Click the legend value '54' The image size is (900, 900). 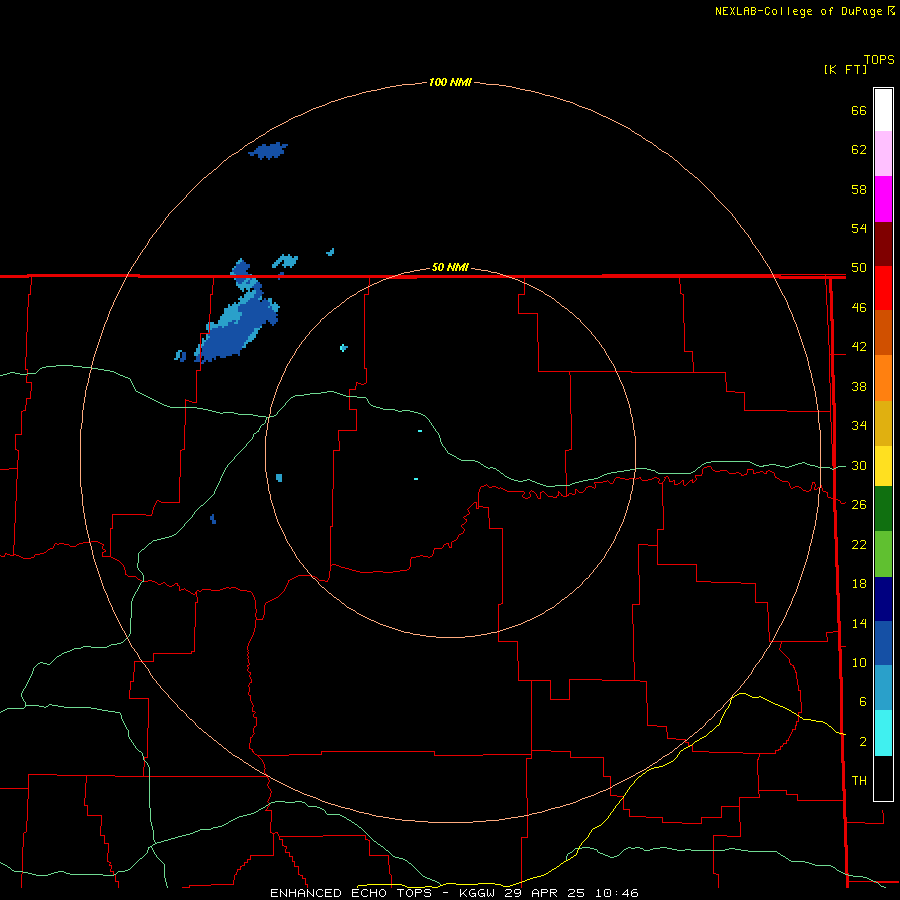859,228
